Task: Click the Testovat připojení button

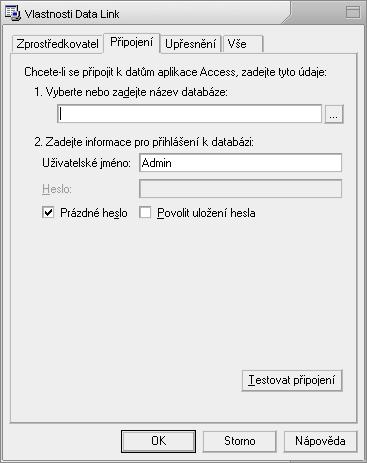Action: [x=292, y=380]
